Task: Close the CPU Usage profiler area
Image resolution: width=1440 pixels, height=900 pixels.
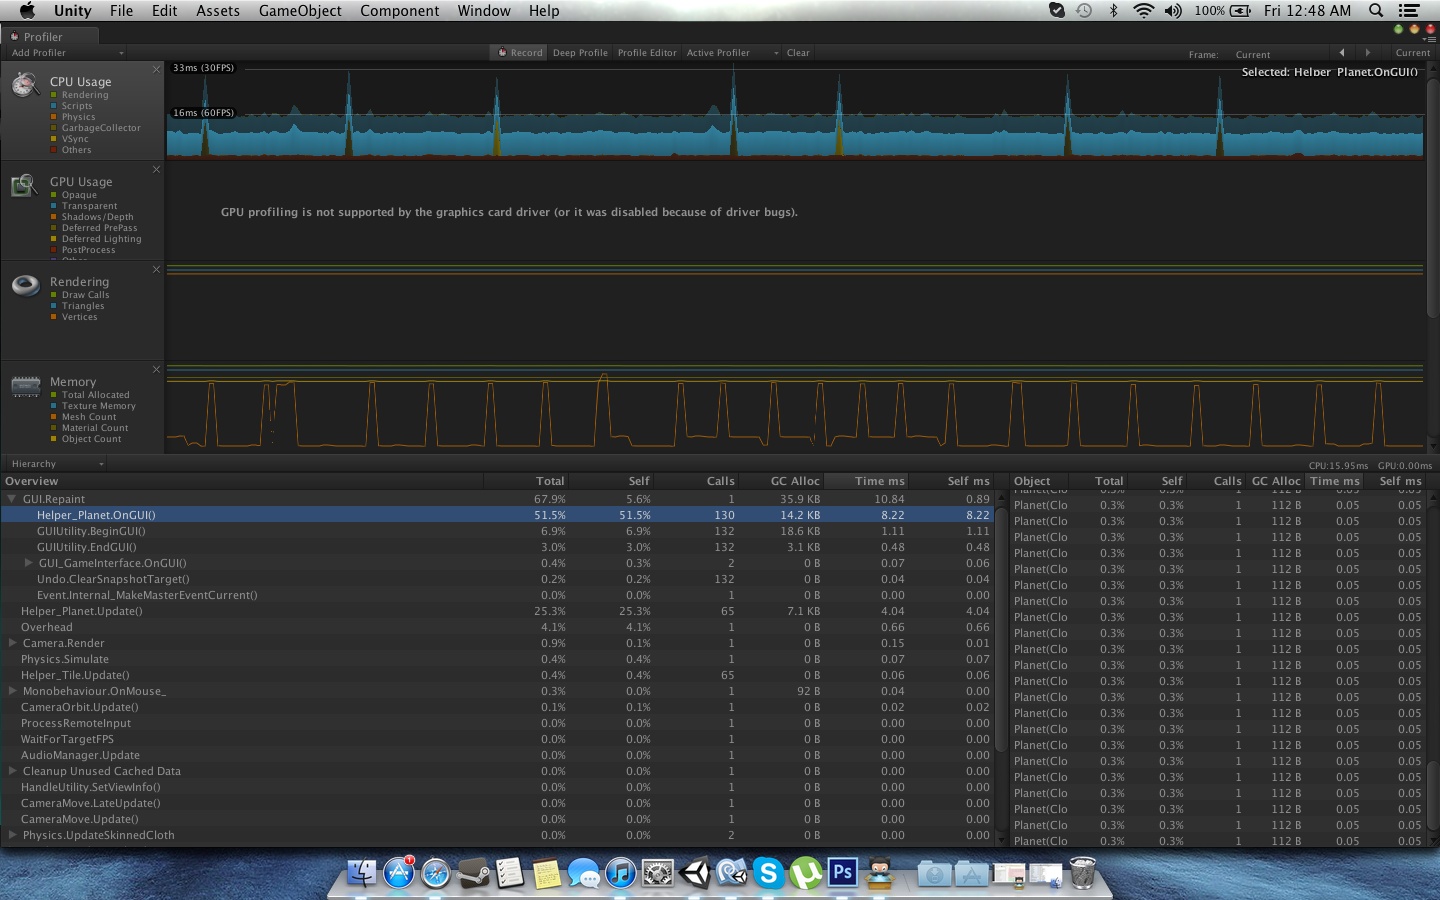Action: point(156,69)
